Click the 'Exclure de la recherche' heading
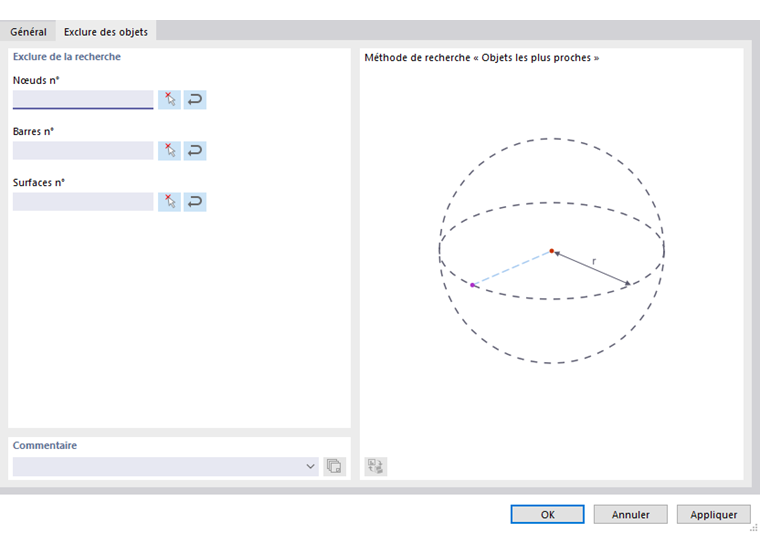 (x=67, y=57)
